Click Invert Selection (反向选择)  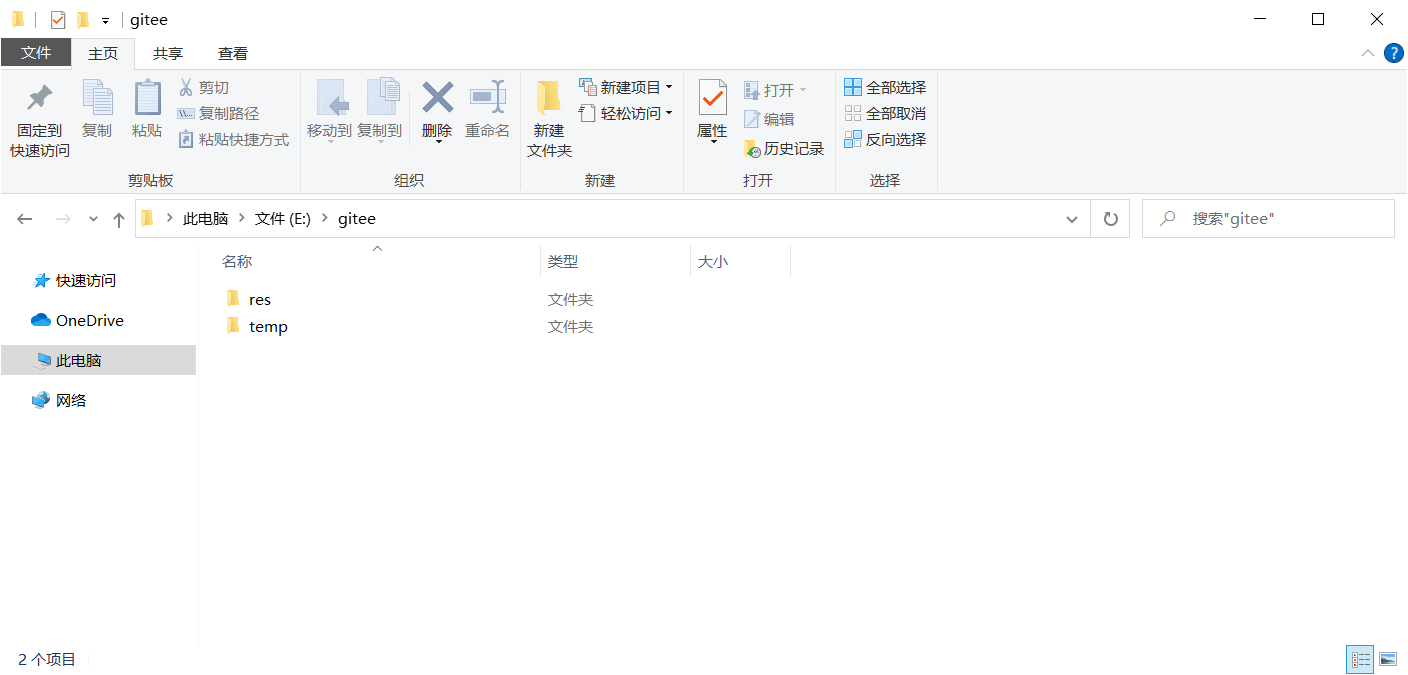coord(885,140)
